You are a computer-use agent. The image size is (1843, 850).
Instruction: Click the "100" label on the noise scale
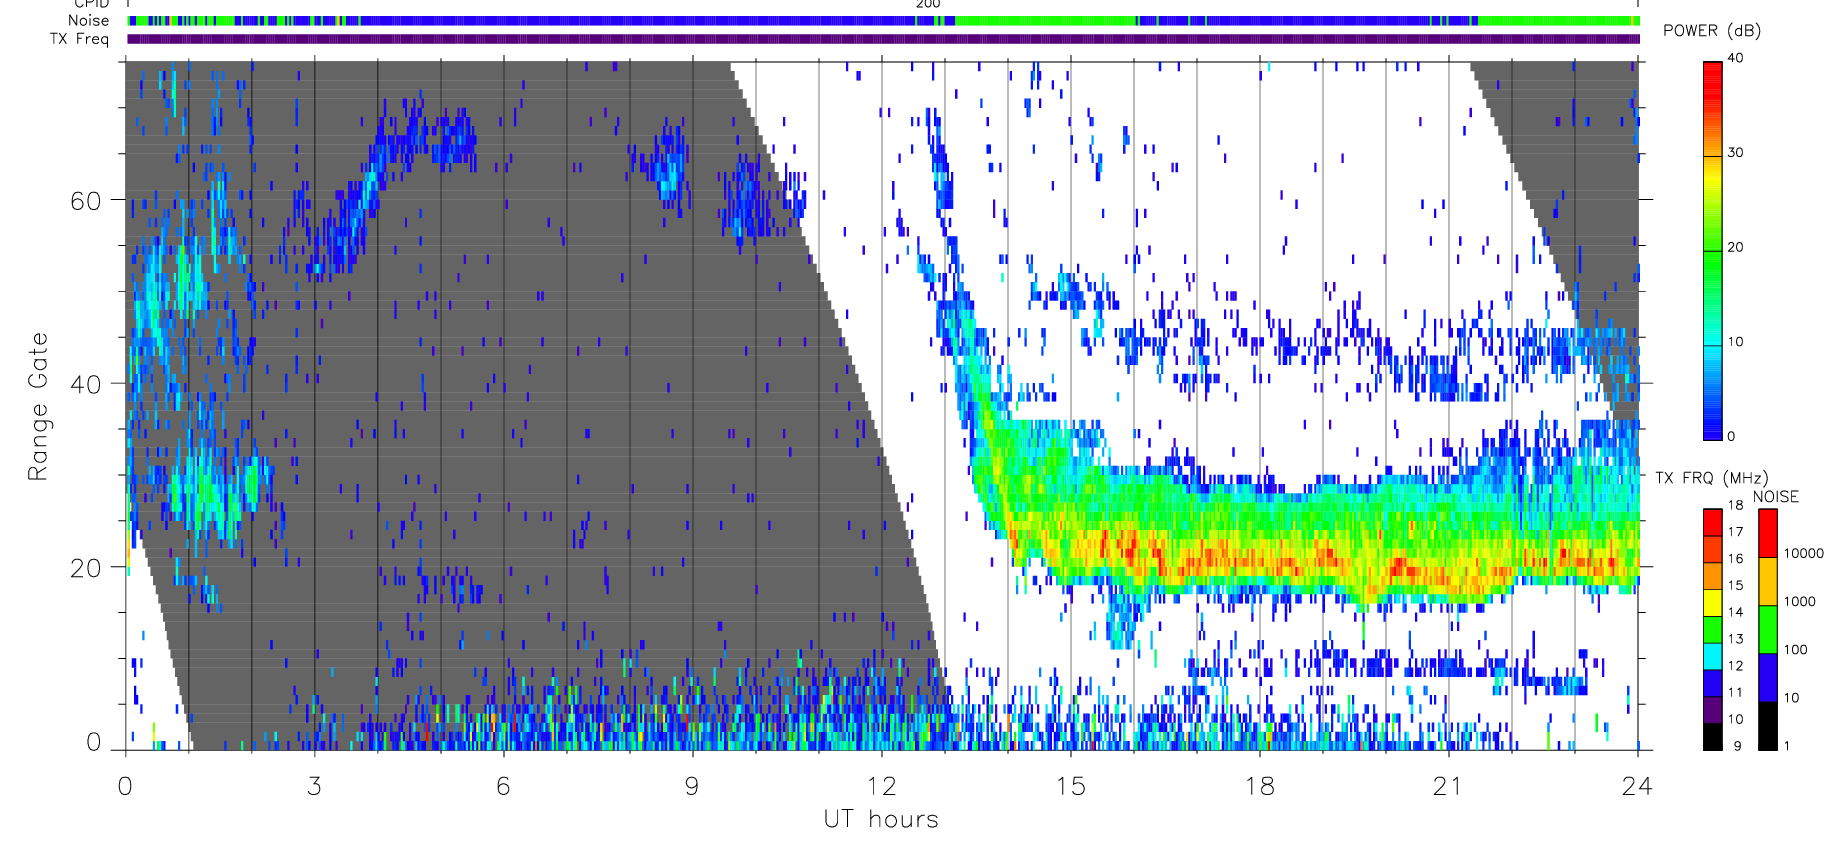pyautogui.click(x=1796, y=650)
